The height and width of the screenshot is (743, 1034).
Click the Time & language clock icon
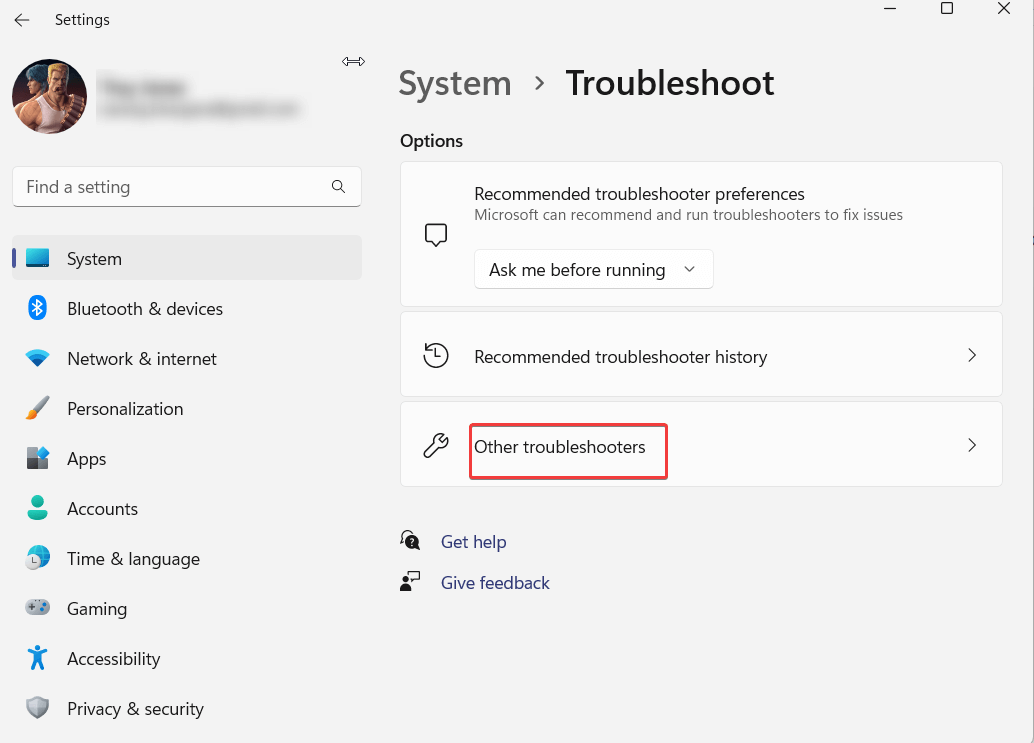tap(37, 558)
